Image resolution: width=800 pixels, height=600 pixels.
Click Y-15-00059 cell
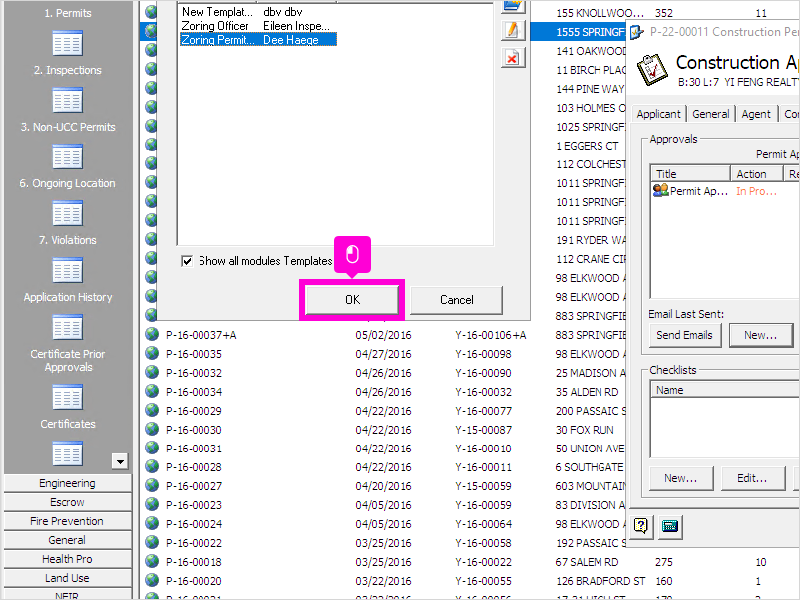[x=483, y=486]
